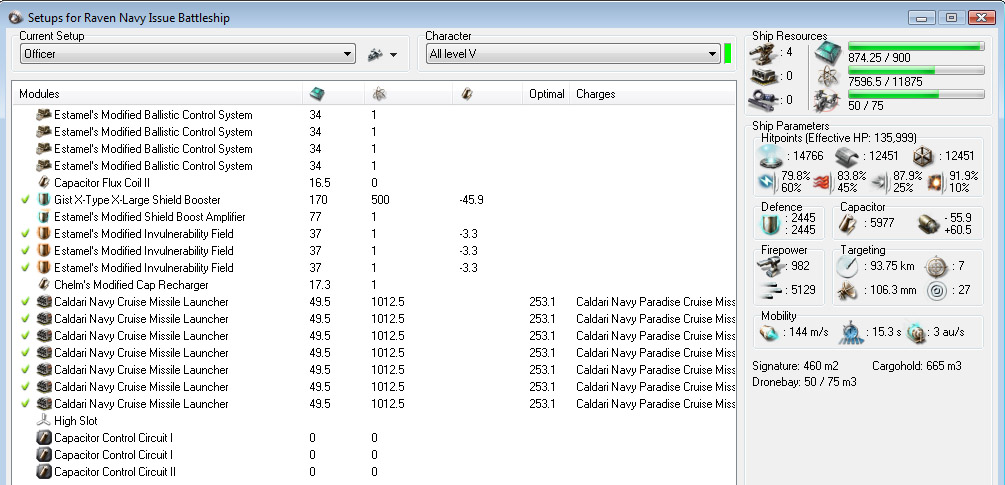
Task: Click the explosive resistance icon showing 91.9%
Action: point(936,181)
